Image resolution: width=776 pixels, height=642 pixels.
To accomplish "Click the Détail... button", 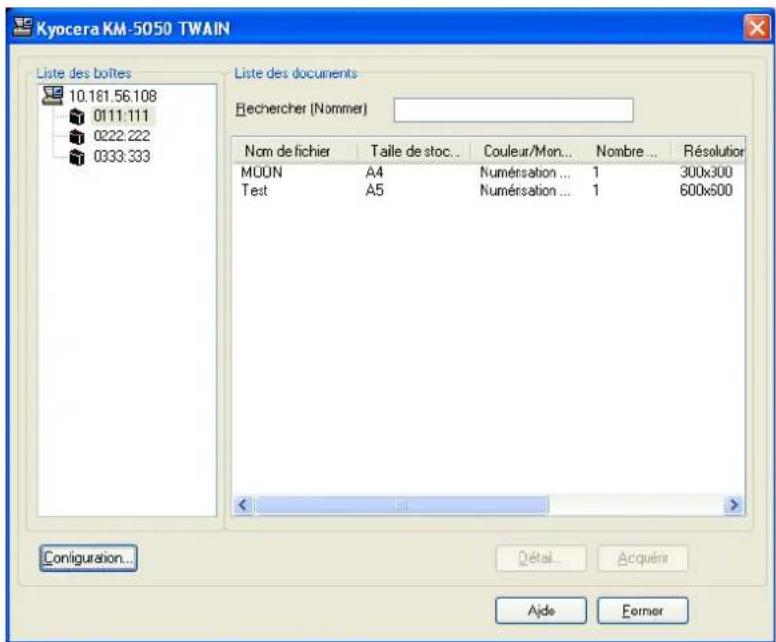I will tap(541, 558).
